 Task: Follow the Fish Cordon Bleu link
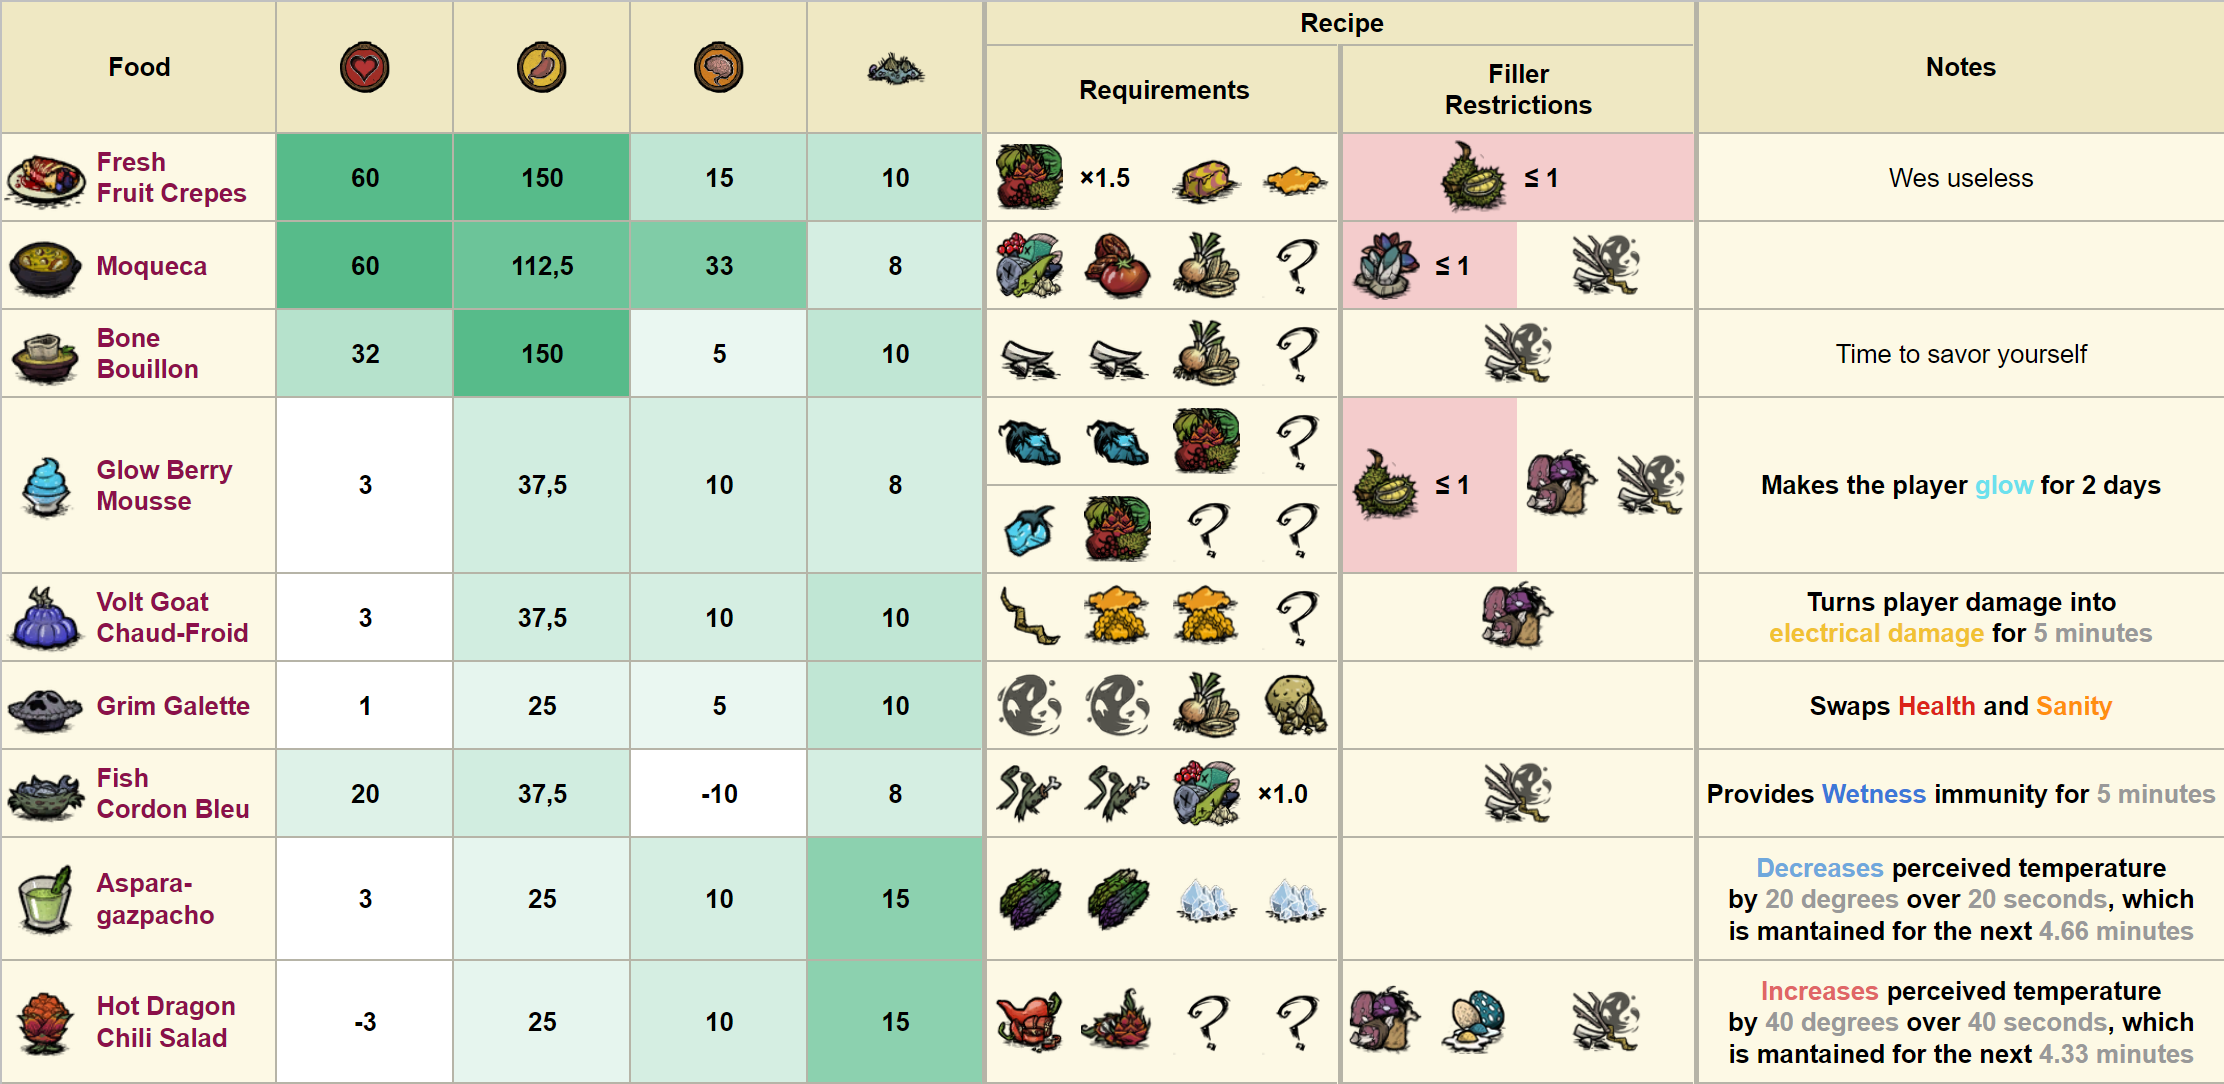172,793
